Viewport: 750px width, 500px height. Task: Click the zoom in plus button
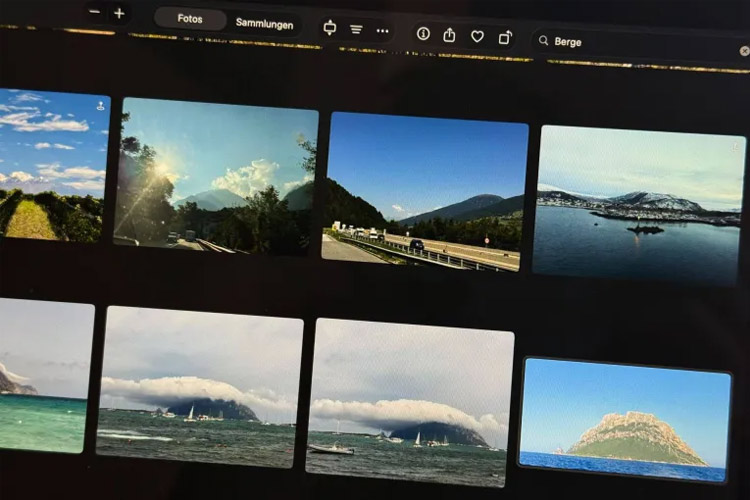[x=119, y=13]
